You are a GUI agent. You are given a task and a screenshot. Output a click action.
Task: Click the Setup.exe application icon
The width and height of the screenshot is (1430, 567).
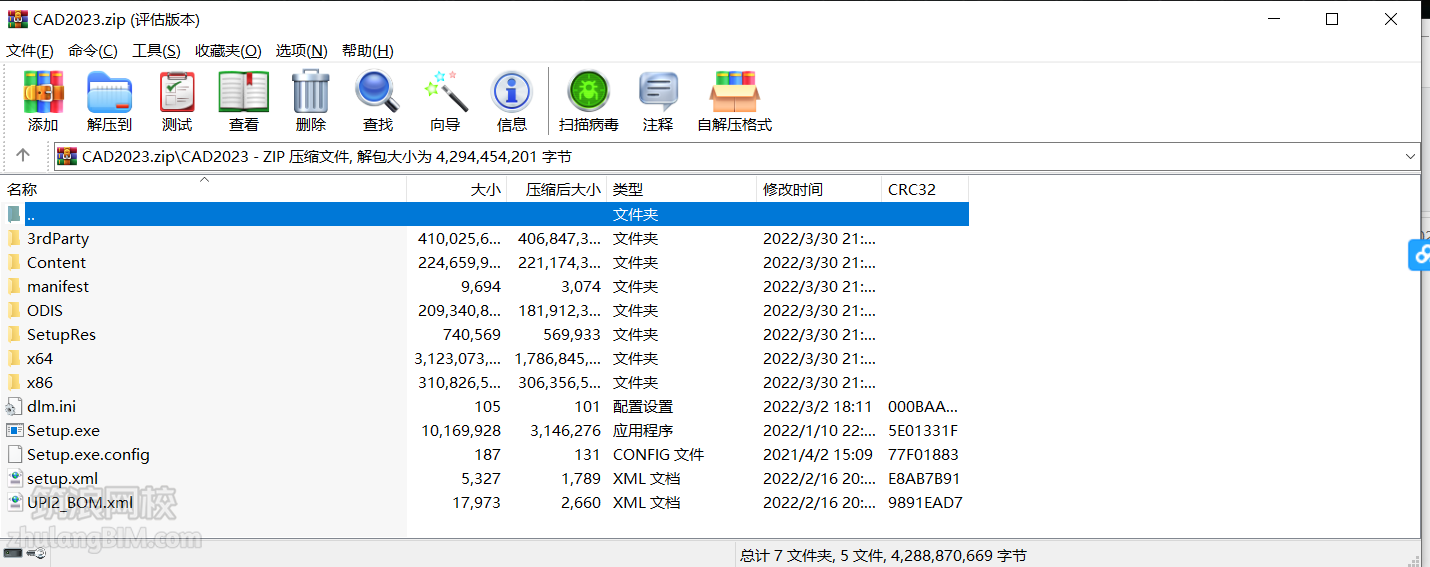tap(14, 430)
